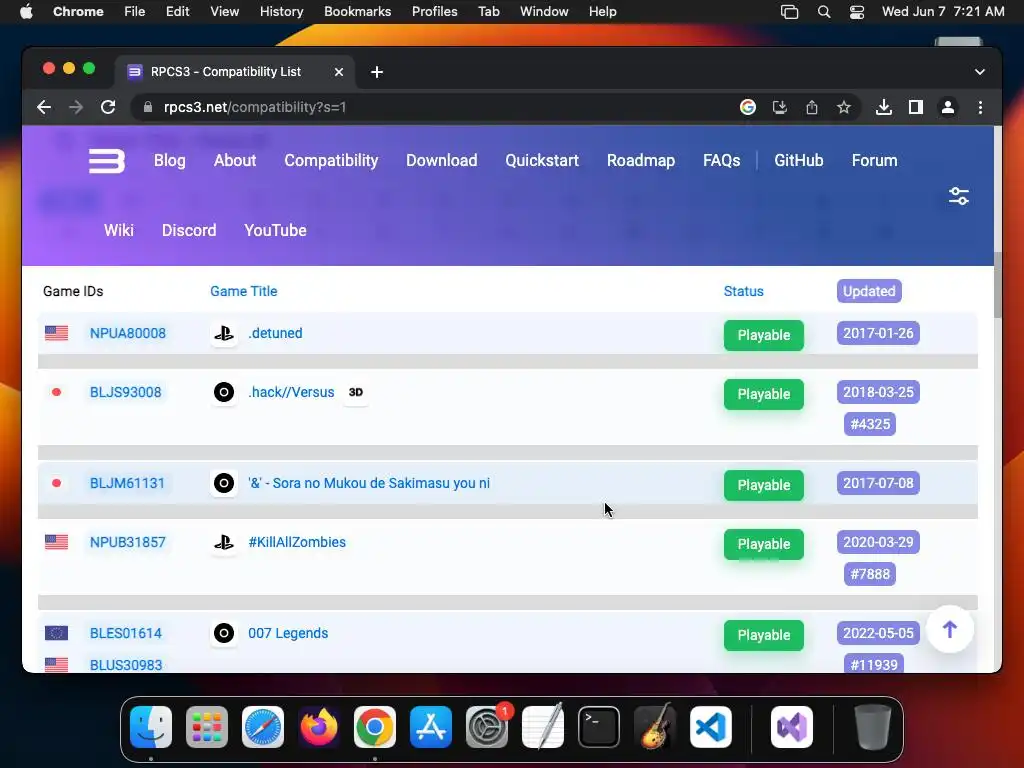Open the History menu in the menu bar
Screen dimensions: 1024x768
pos(281,12)
